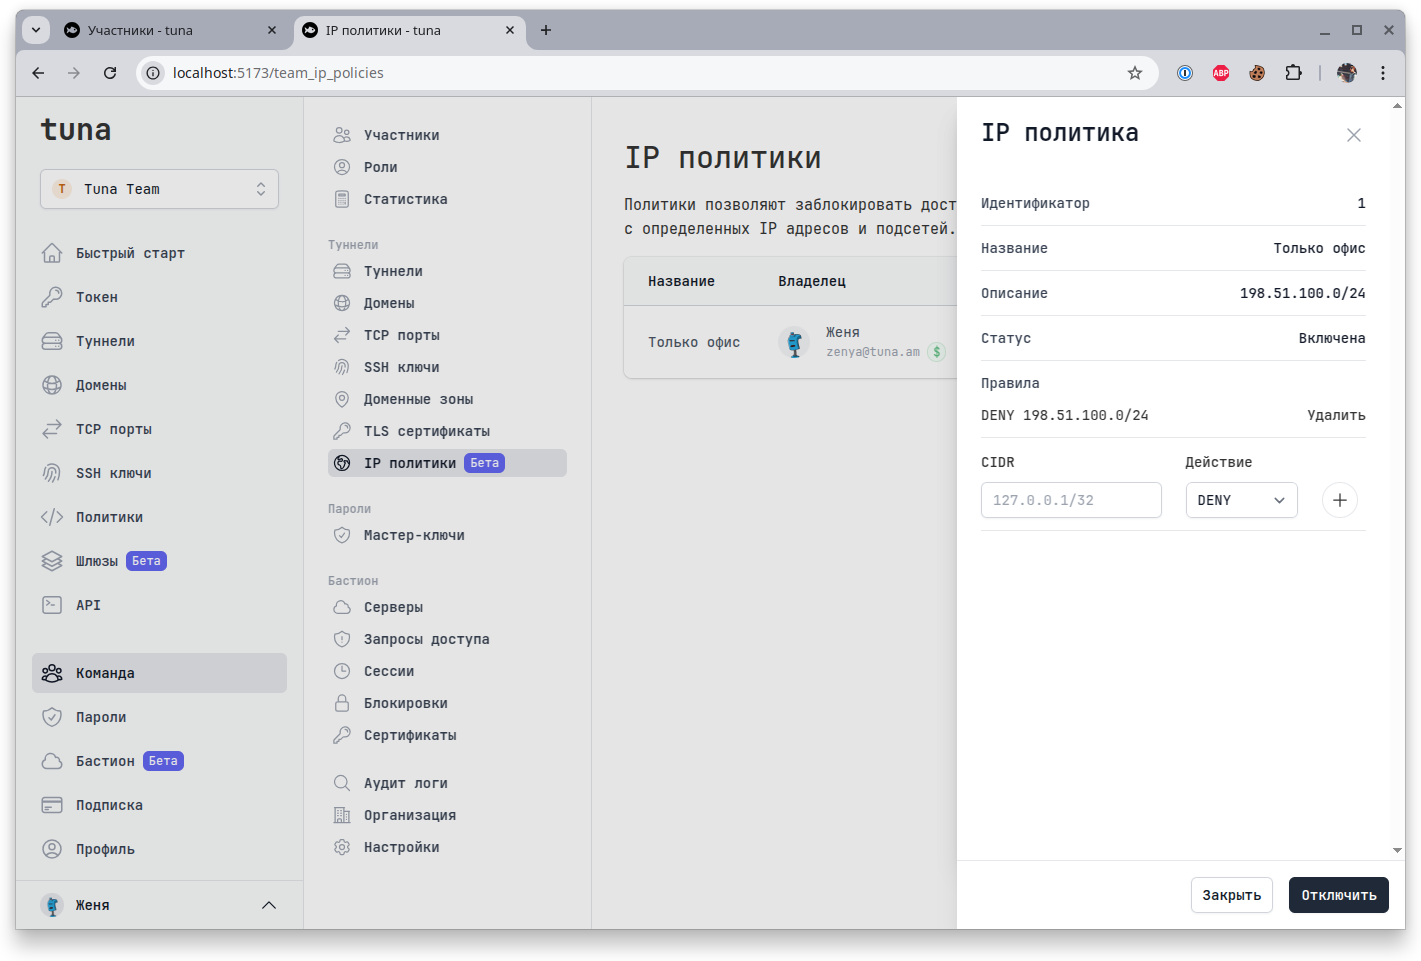The width and height of the screenshot is (1421, 961).
Task: Open Настройки gear item in team menu
Action: [401, 846]
